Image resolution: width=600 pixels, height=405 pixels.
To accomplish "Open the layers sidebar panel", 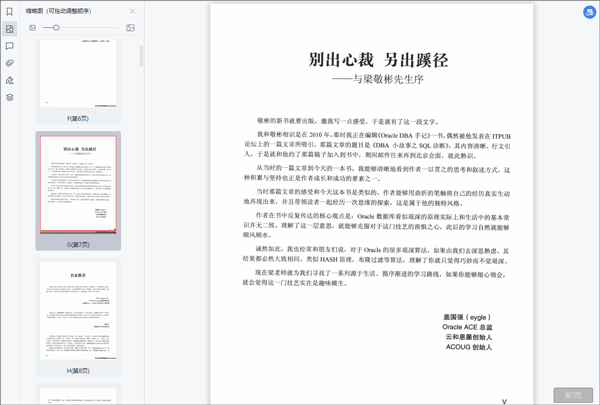I will [x=10, y=97].
